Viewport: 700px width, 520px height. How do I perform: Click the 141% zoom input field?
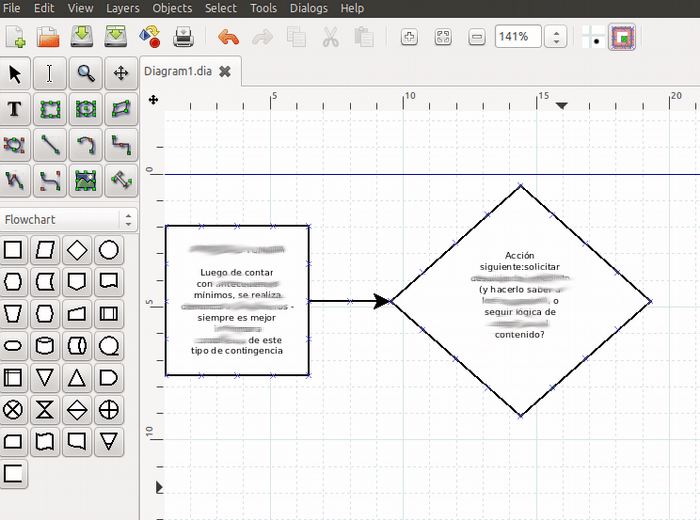click(x=518, y=37)
